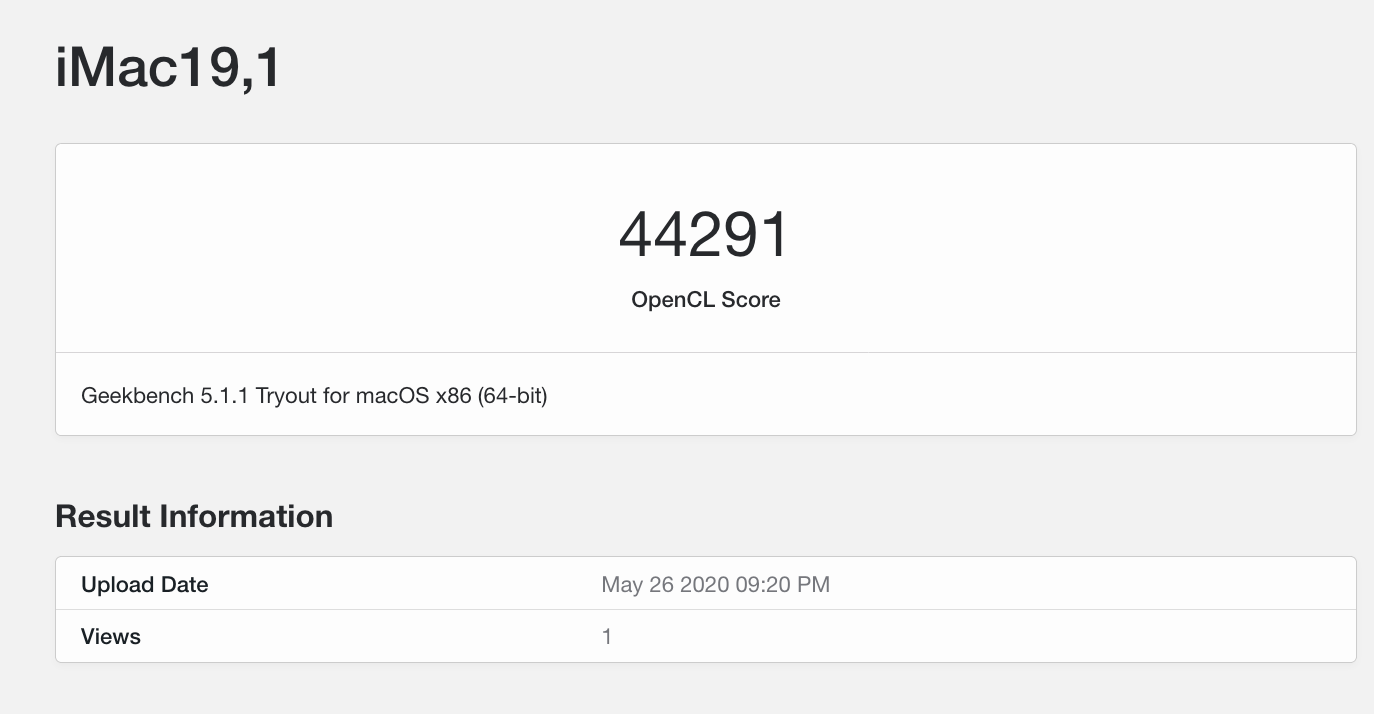The width and height of the screenshot is (1374, 714).
Task: Click the Geekbench 5.1.1 Tryout version line
Action: 314,396
